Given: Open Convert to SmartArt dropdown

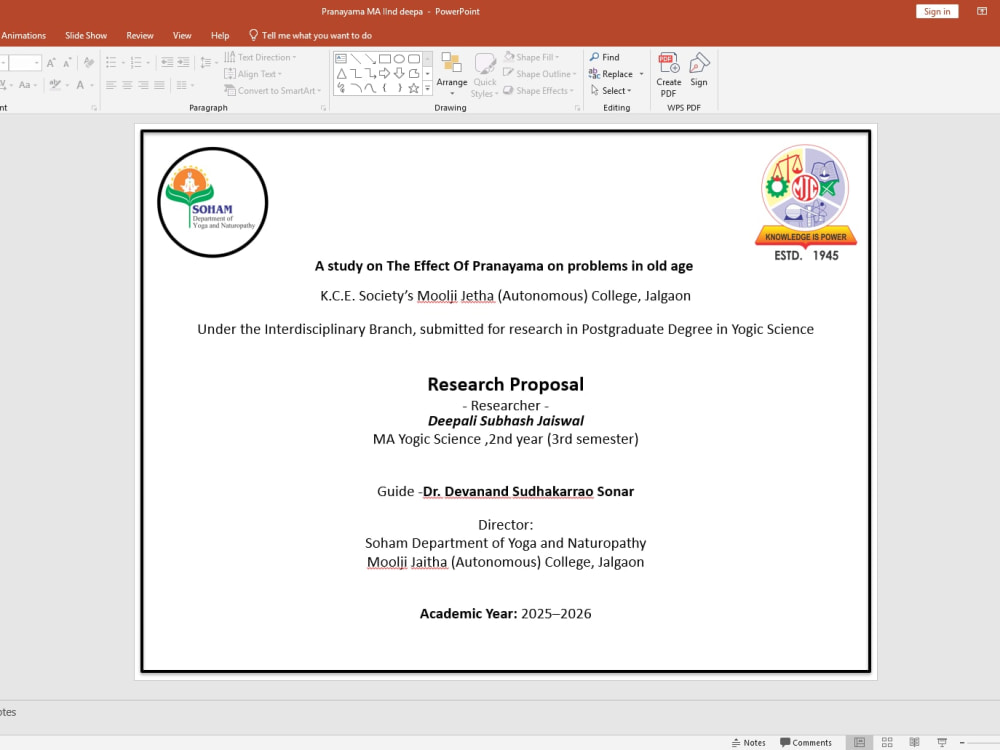Looking at the screenshot, I should tap(273, 91).
